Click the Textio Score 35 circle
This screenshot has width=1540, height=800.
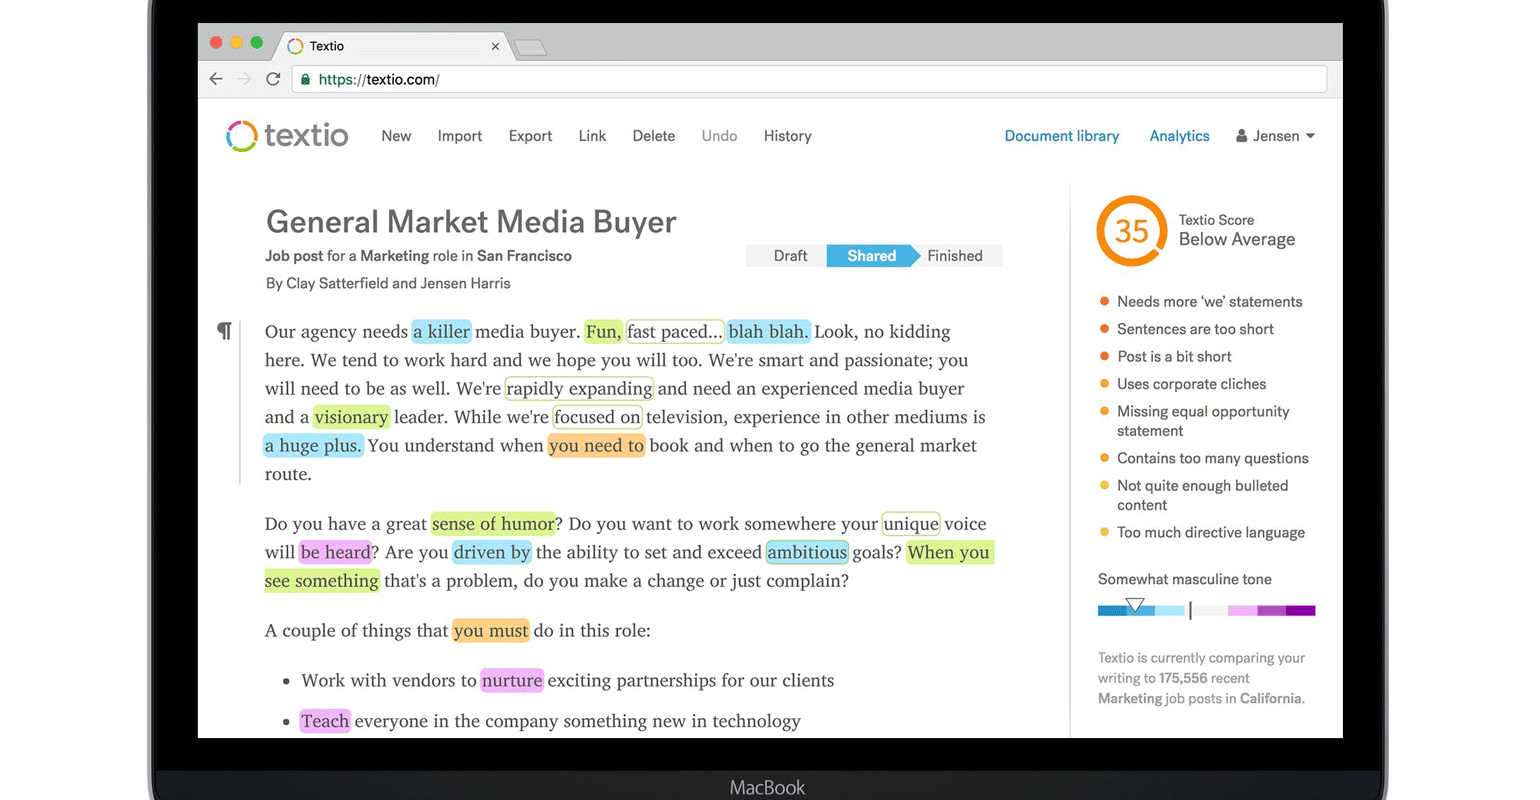[x=1131, y=231]
